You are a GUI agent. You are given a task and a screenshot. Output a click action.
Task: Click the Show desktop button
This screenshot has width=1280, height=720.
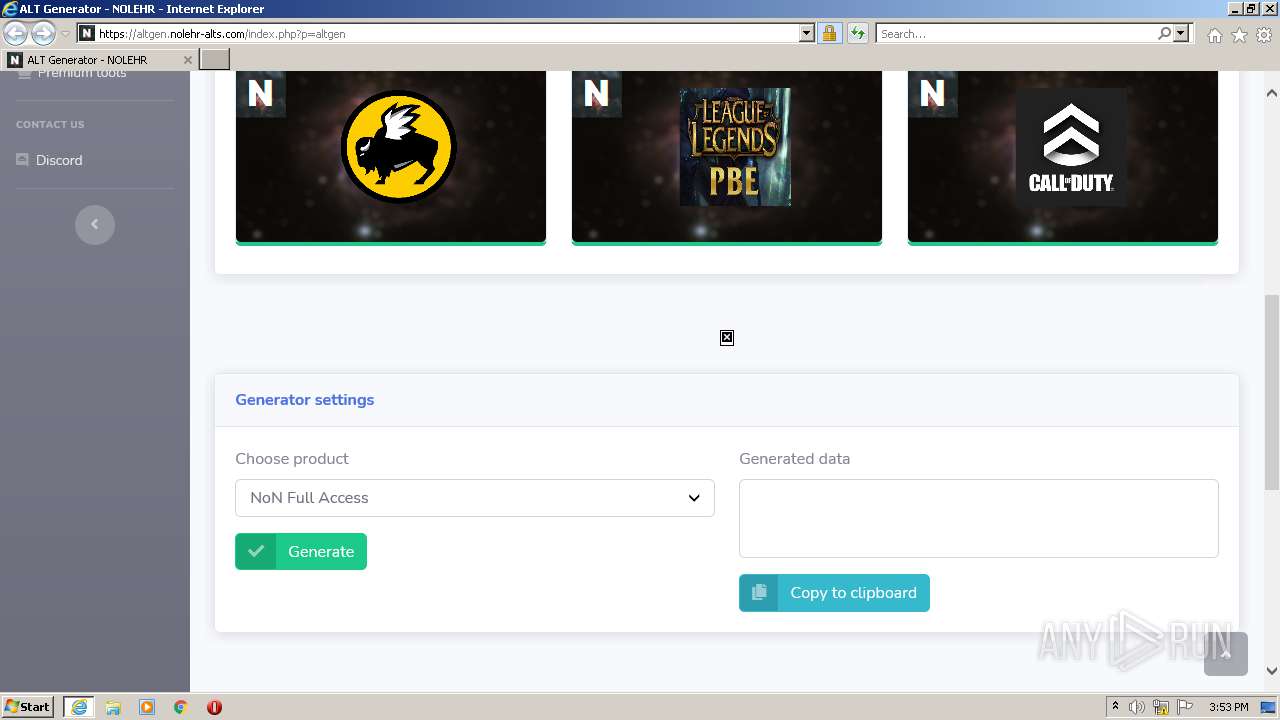1269,707
